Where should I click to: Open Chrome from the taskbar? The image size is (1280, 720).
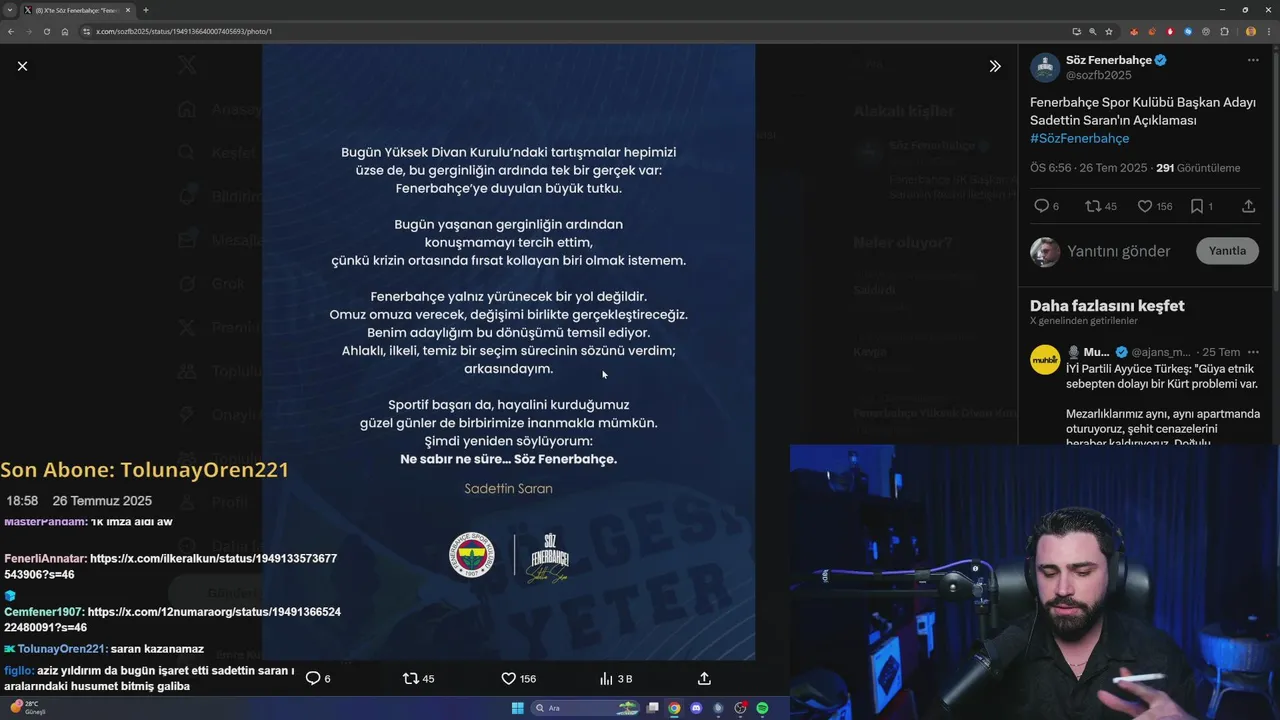click(x=675, y=708)
